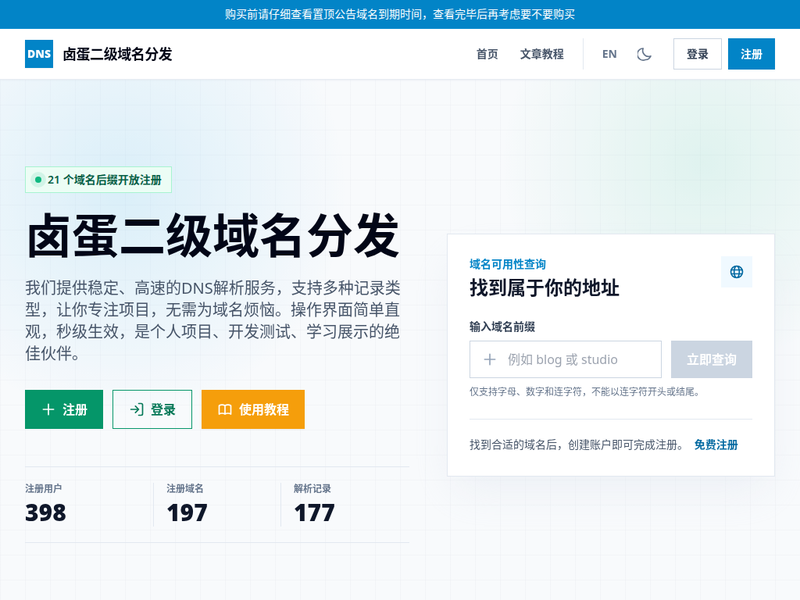Click the 输入域名前缀 label
800x600 pixels.
(502, 327)
